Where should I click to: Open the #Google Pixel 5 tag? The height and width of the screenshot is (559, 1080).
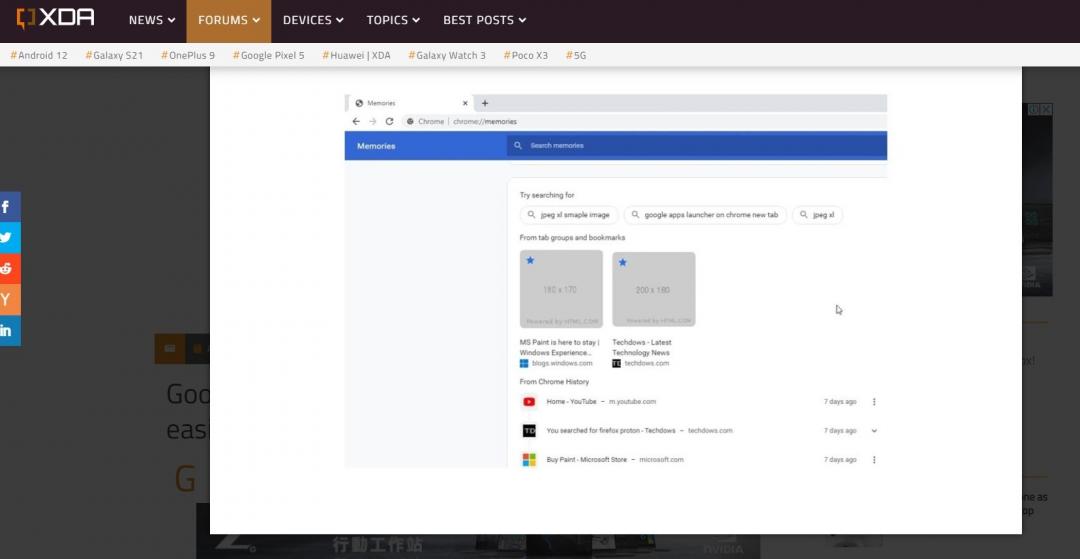click(269, 55)
